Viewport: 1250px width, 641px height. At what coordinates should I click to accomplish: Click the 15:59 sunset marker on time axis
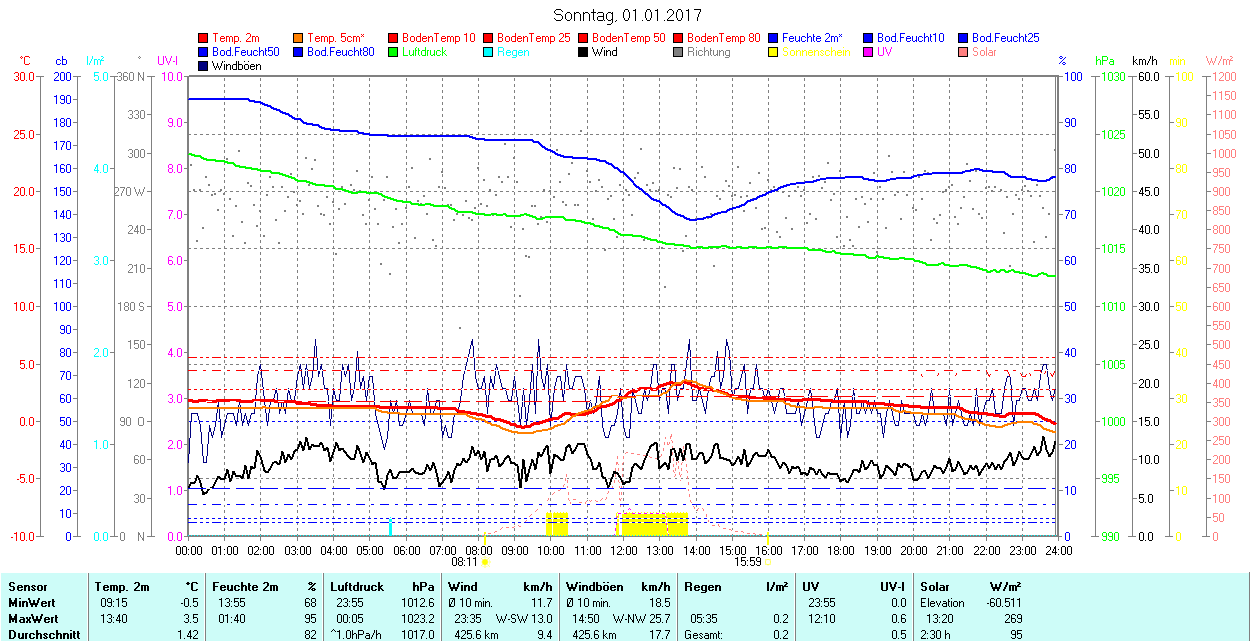pos(749,561)
